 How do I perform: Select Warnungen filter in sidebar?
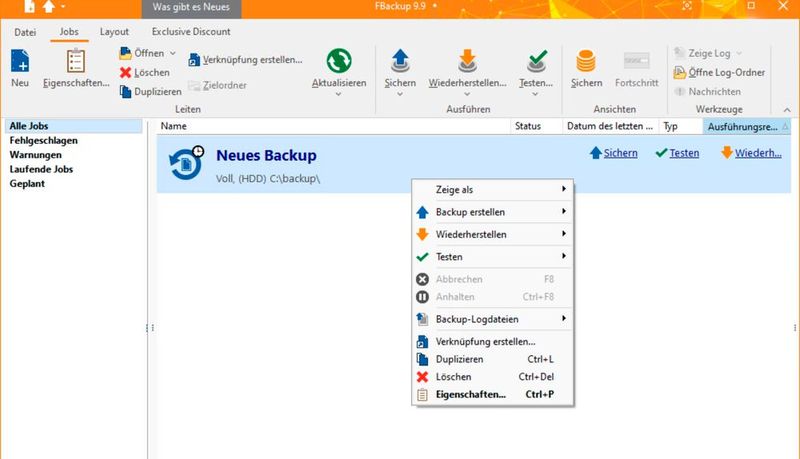[x=35, y=155]
